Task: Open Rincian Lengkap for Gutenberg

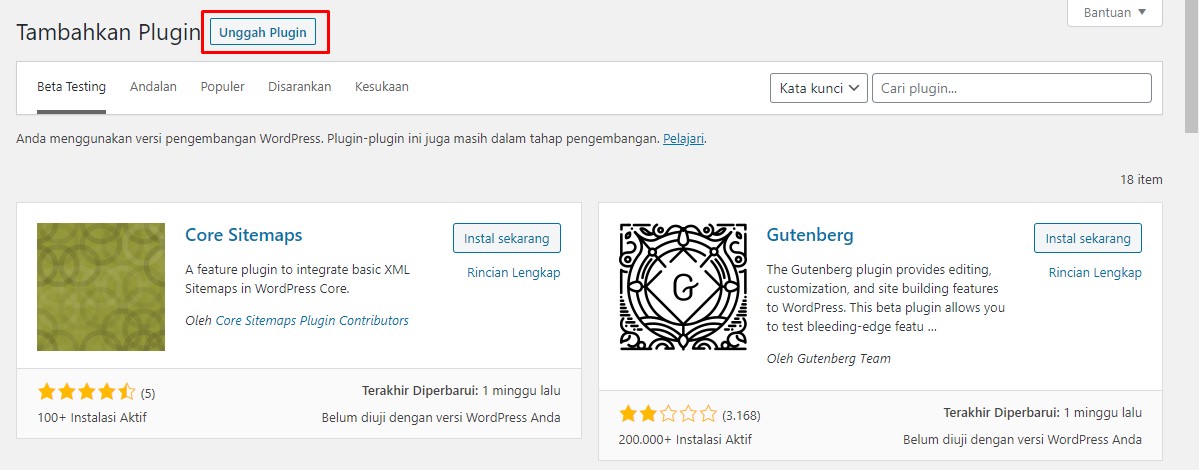Action: (1095, 273)
